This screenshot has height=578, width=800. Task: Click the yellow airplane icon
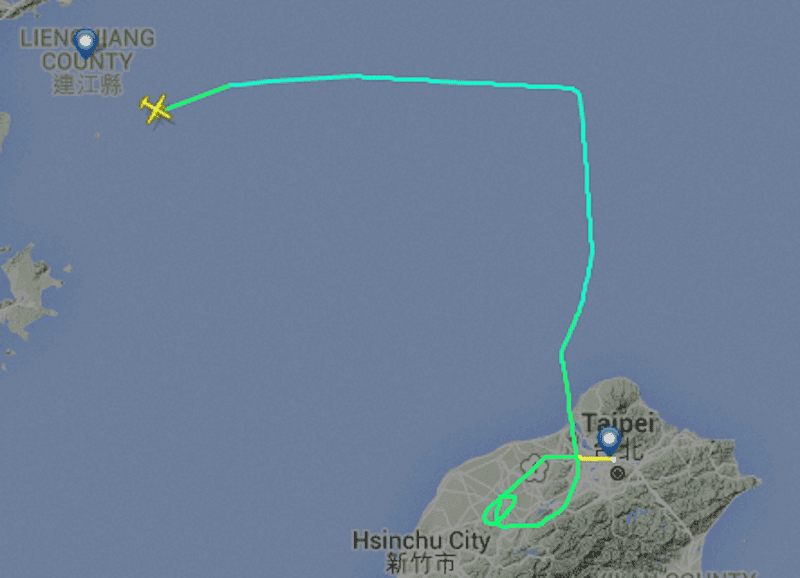[156, 109]
